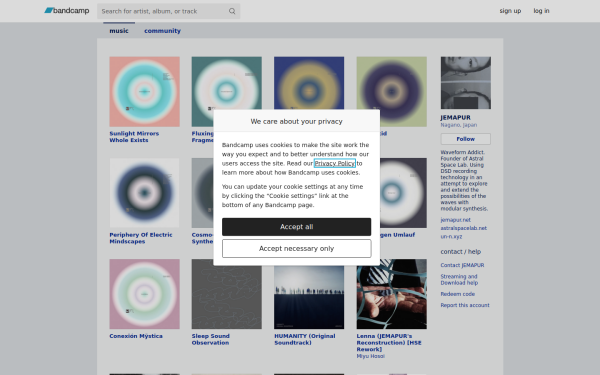Click the Redeem code link
600x375 pixels.
(458, 294)
